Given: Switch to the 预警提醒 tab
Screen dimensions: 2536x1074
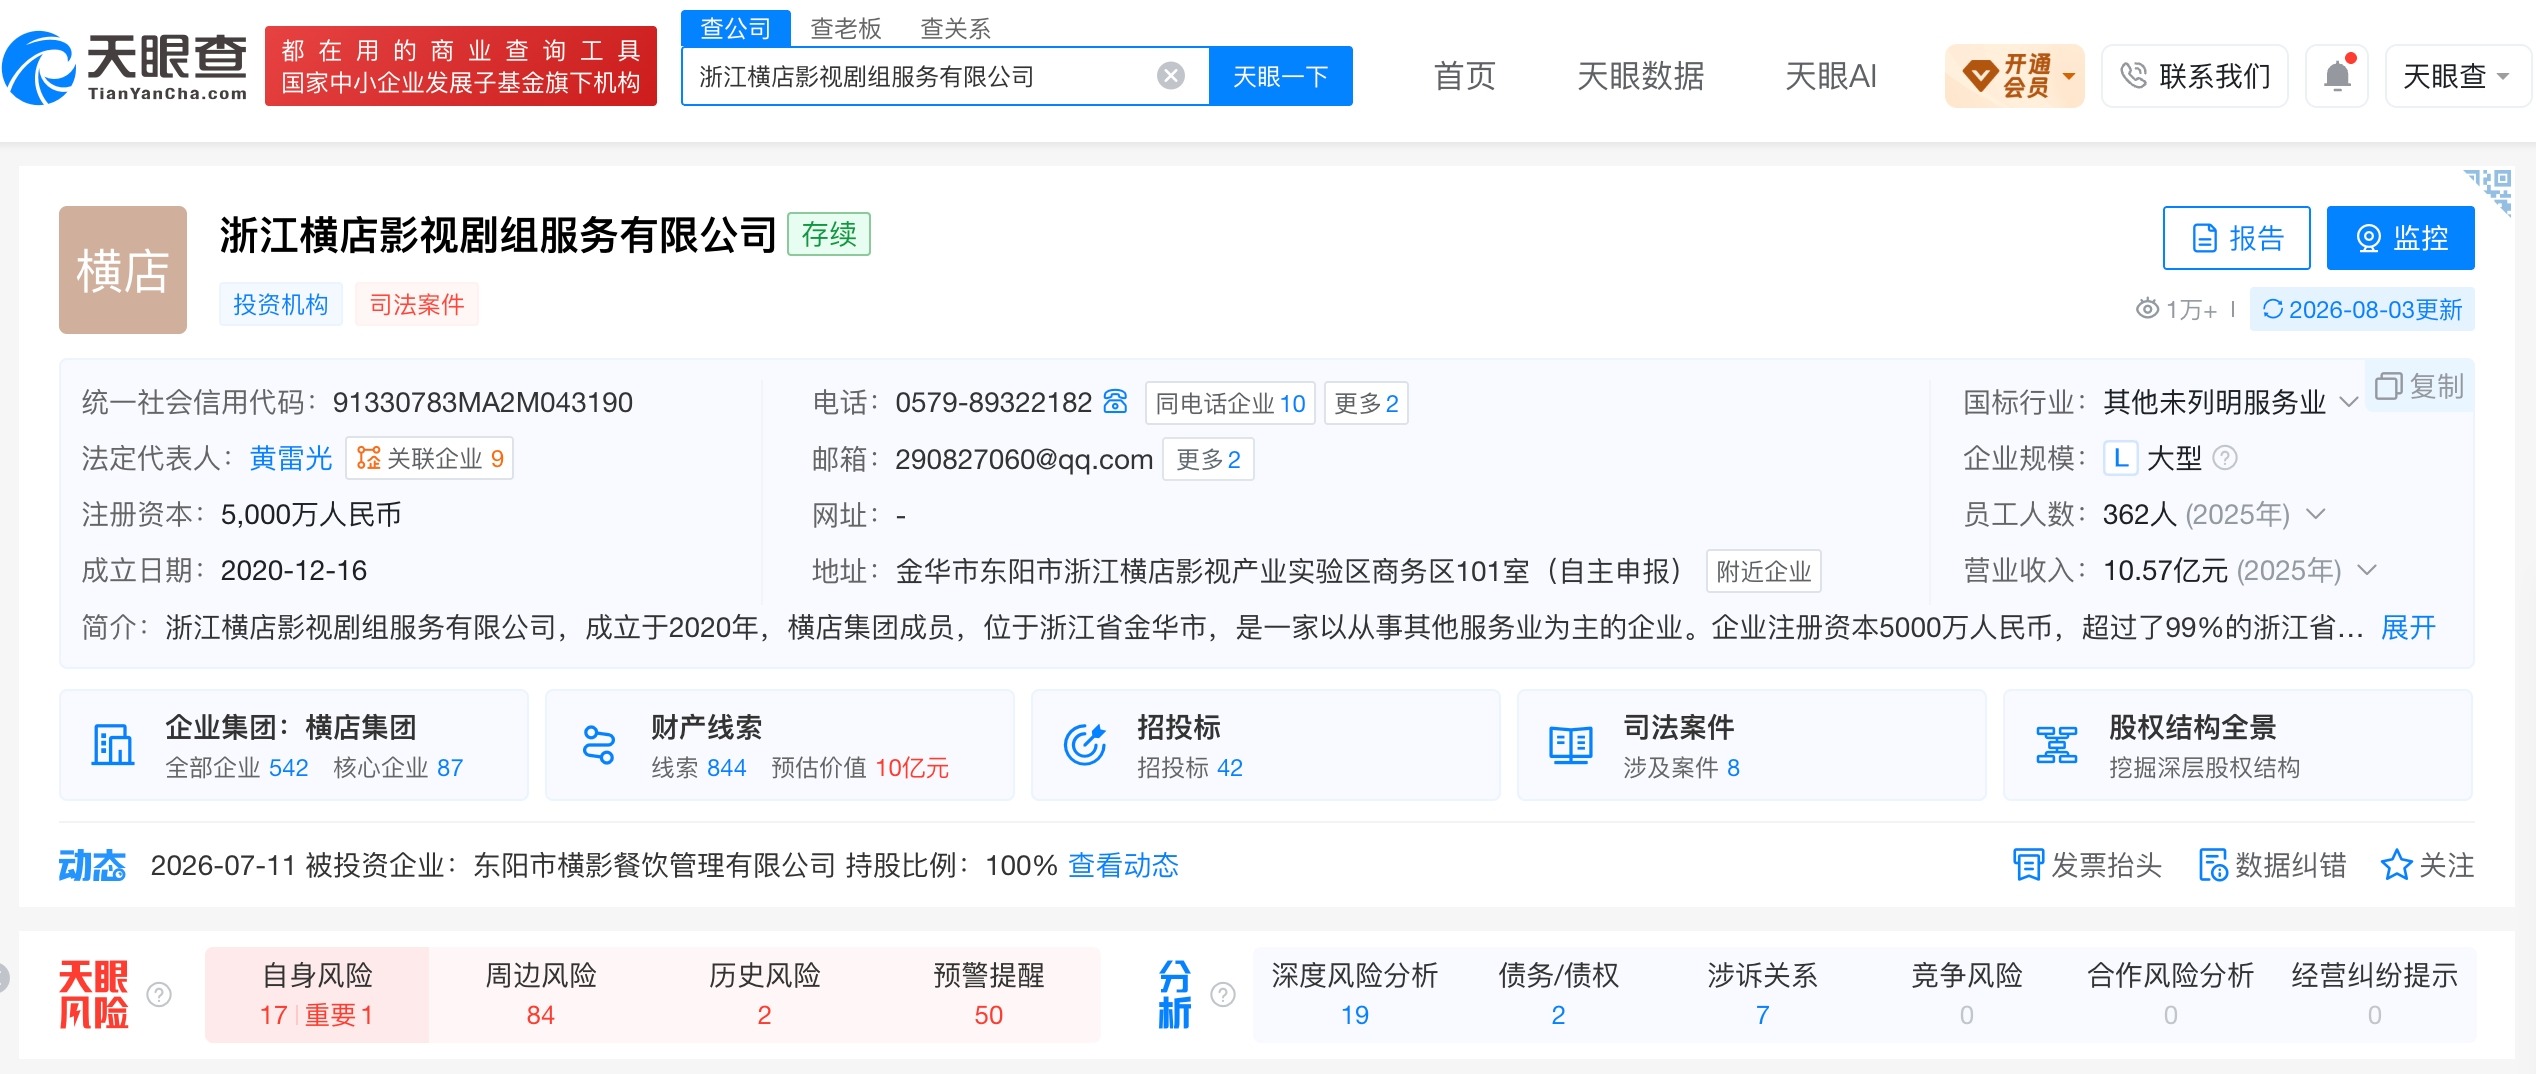Looking at the screenshot, I should point(989,994).
